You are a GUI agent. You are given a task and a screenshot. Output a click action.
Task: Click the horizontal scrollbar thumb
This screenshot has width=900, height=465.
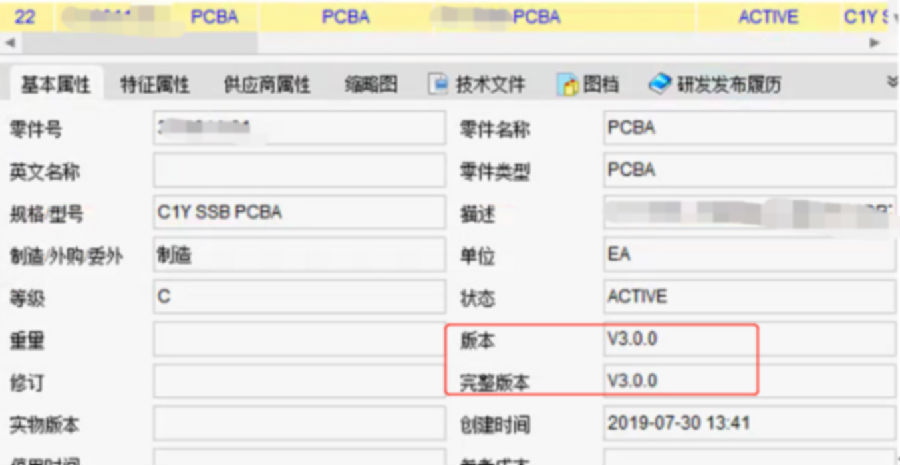point(139,43)
